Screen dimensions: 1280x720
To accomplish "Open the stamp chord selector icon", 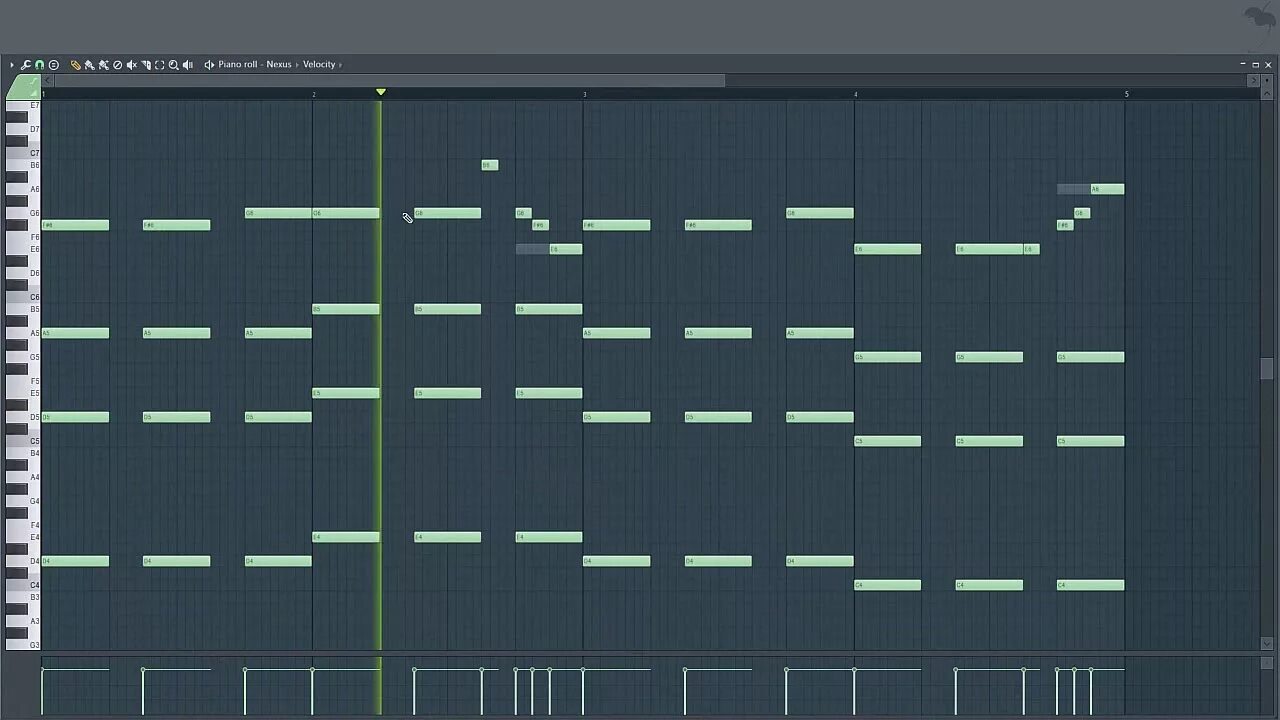I will click(54, 65).
